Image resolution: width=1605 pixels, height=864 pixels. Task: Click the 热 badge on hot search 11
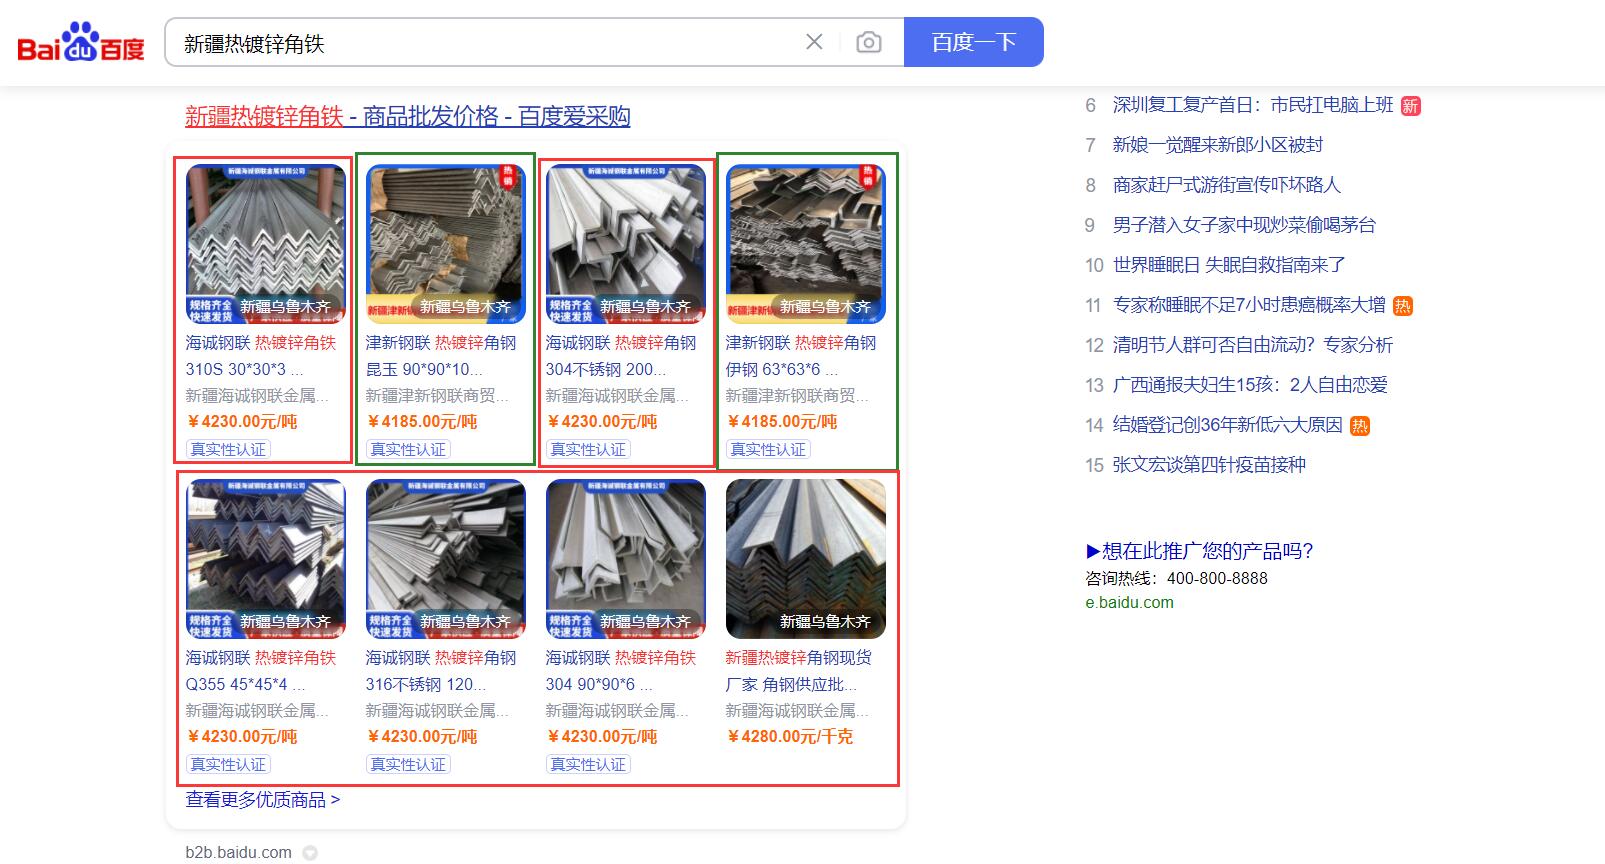(1403, 306)
